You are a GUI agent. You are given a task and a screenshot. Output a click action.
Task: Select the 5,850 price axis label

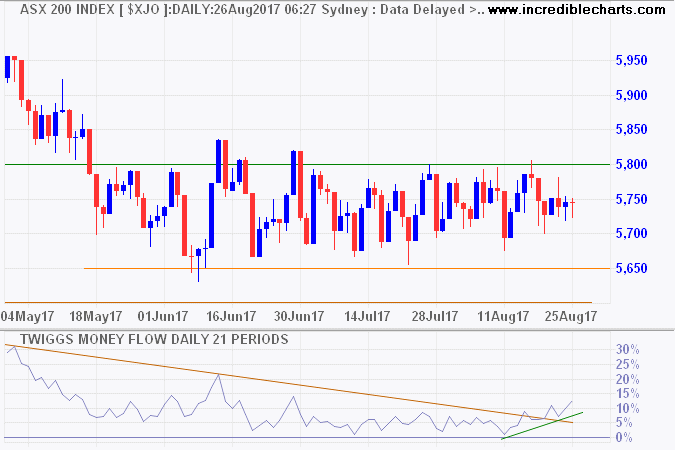tap(632, 129)
